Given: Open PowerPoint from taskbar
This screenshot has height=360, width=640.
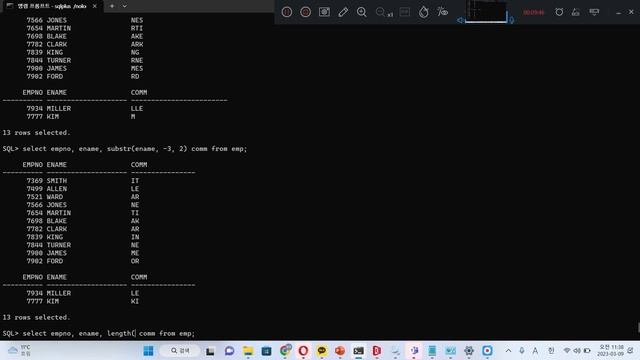Looking at the screenshot, I should click(340, 351).
